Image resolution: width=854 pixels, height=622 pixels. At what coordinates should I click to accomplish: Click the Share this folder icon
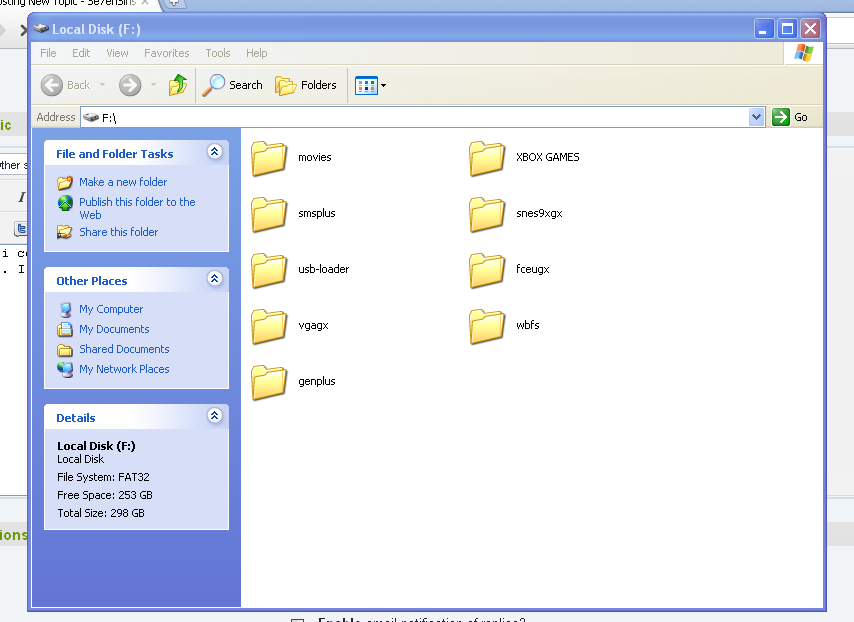[65, 232]
